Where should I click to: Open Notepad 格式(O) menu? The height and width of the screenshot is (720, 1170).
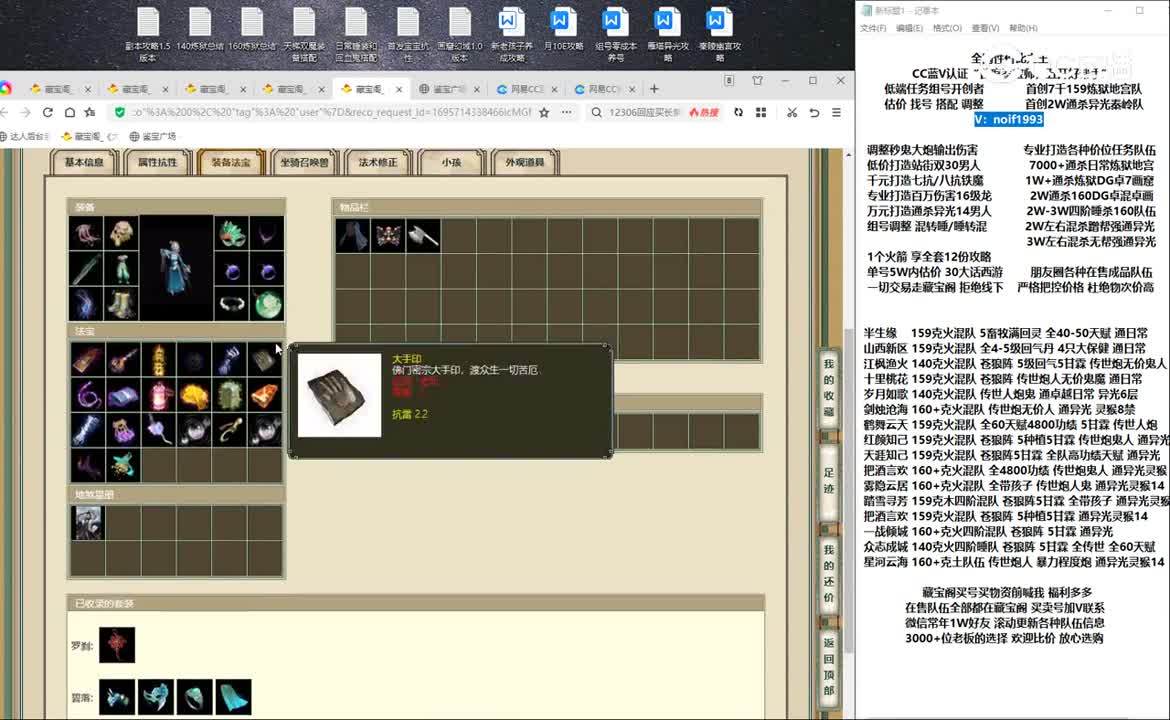[x=947, y=28]
